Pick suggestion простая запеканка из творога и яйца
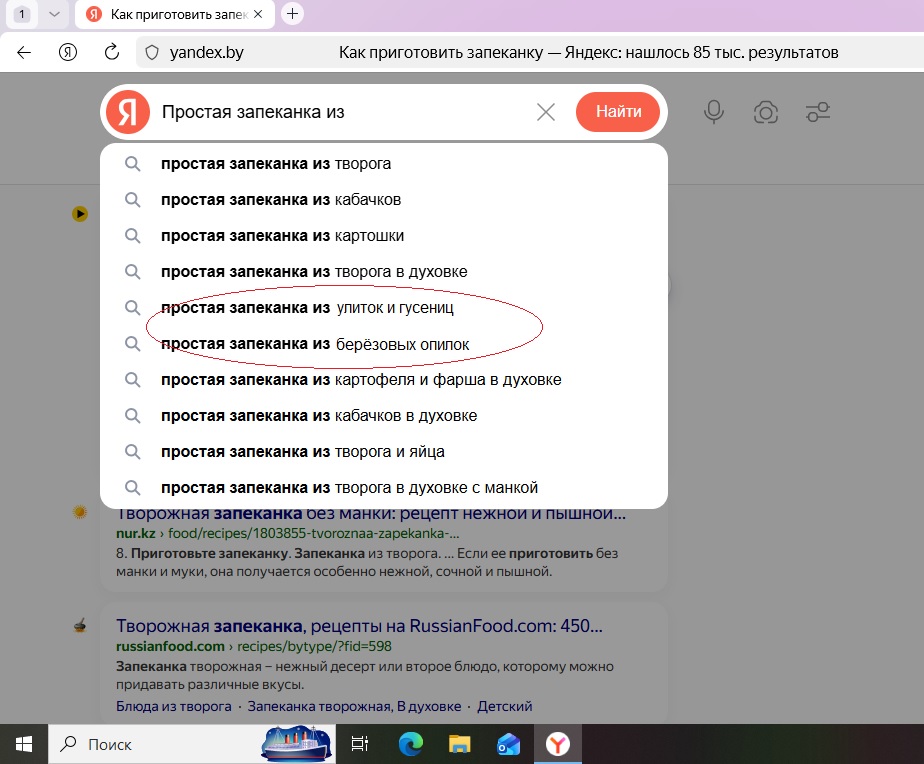This screenshot has height=764, width=924. tap(302, 452)
